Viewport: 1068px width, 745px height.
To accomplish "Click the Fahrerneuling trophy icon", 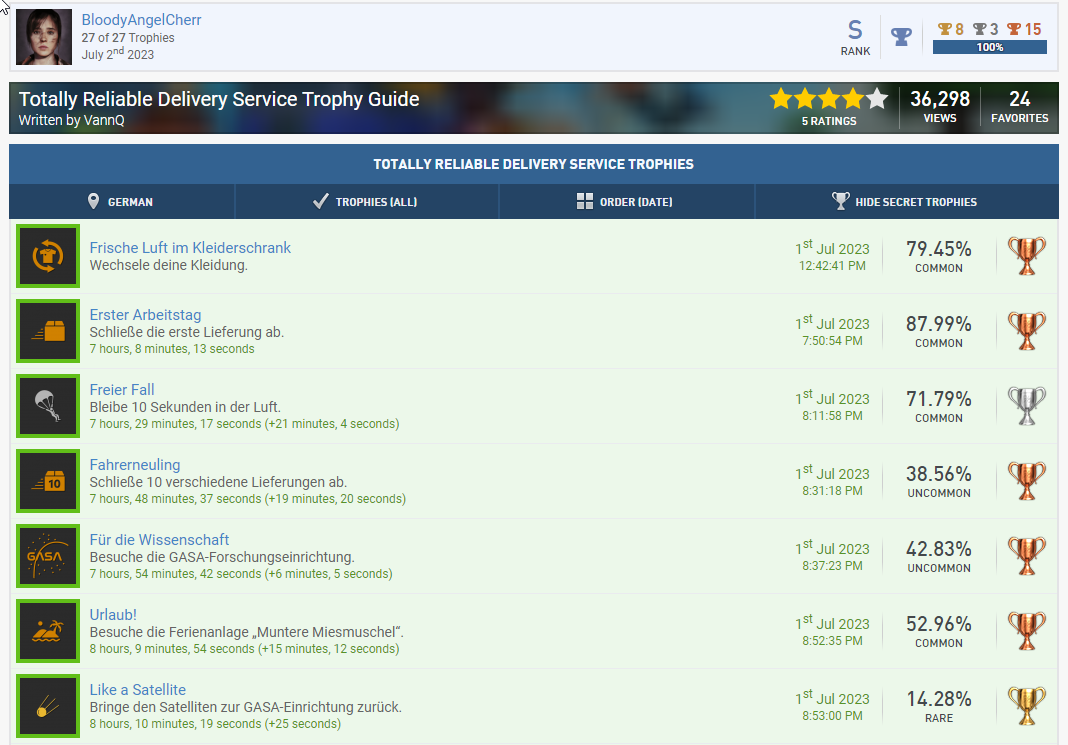I will pos(47,481).
